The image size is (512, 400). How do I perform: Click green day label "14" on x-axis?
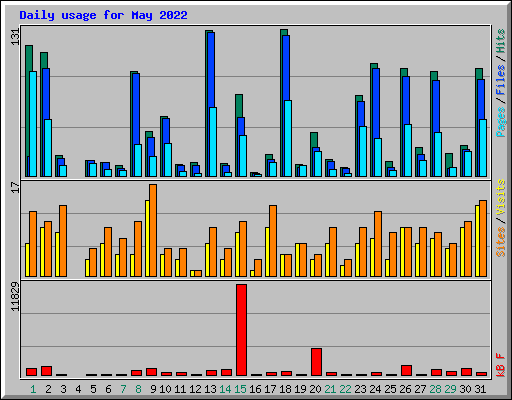click(x=225, y=389)
